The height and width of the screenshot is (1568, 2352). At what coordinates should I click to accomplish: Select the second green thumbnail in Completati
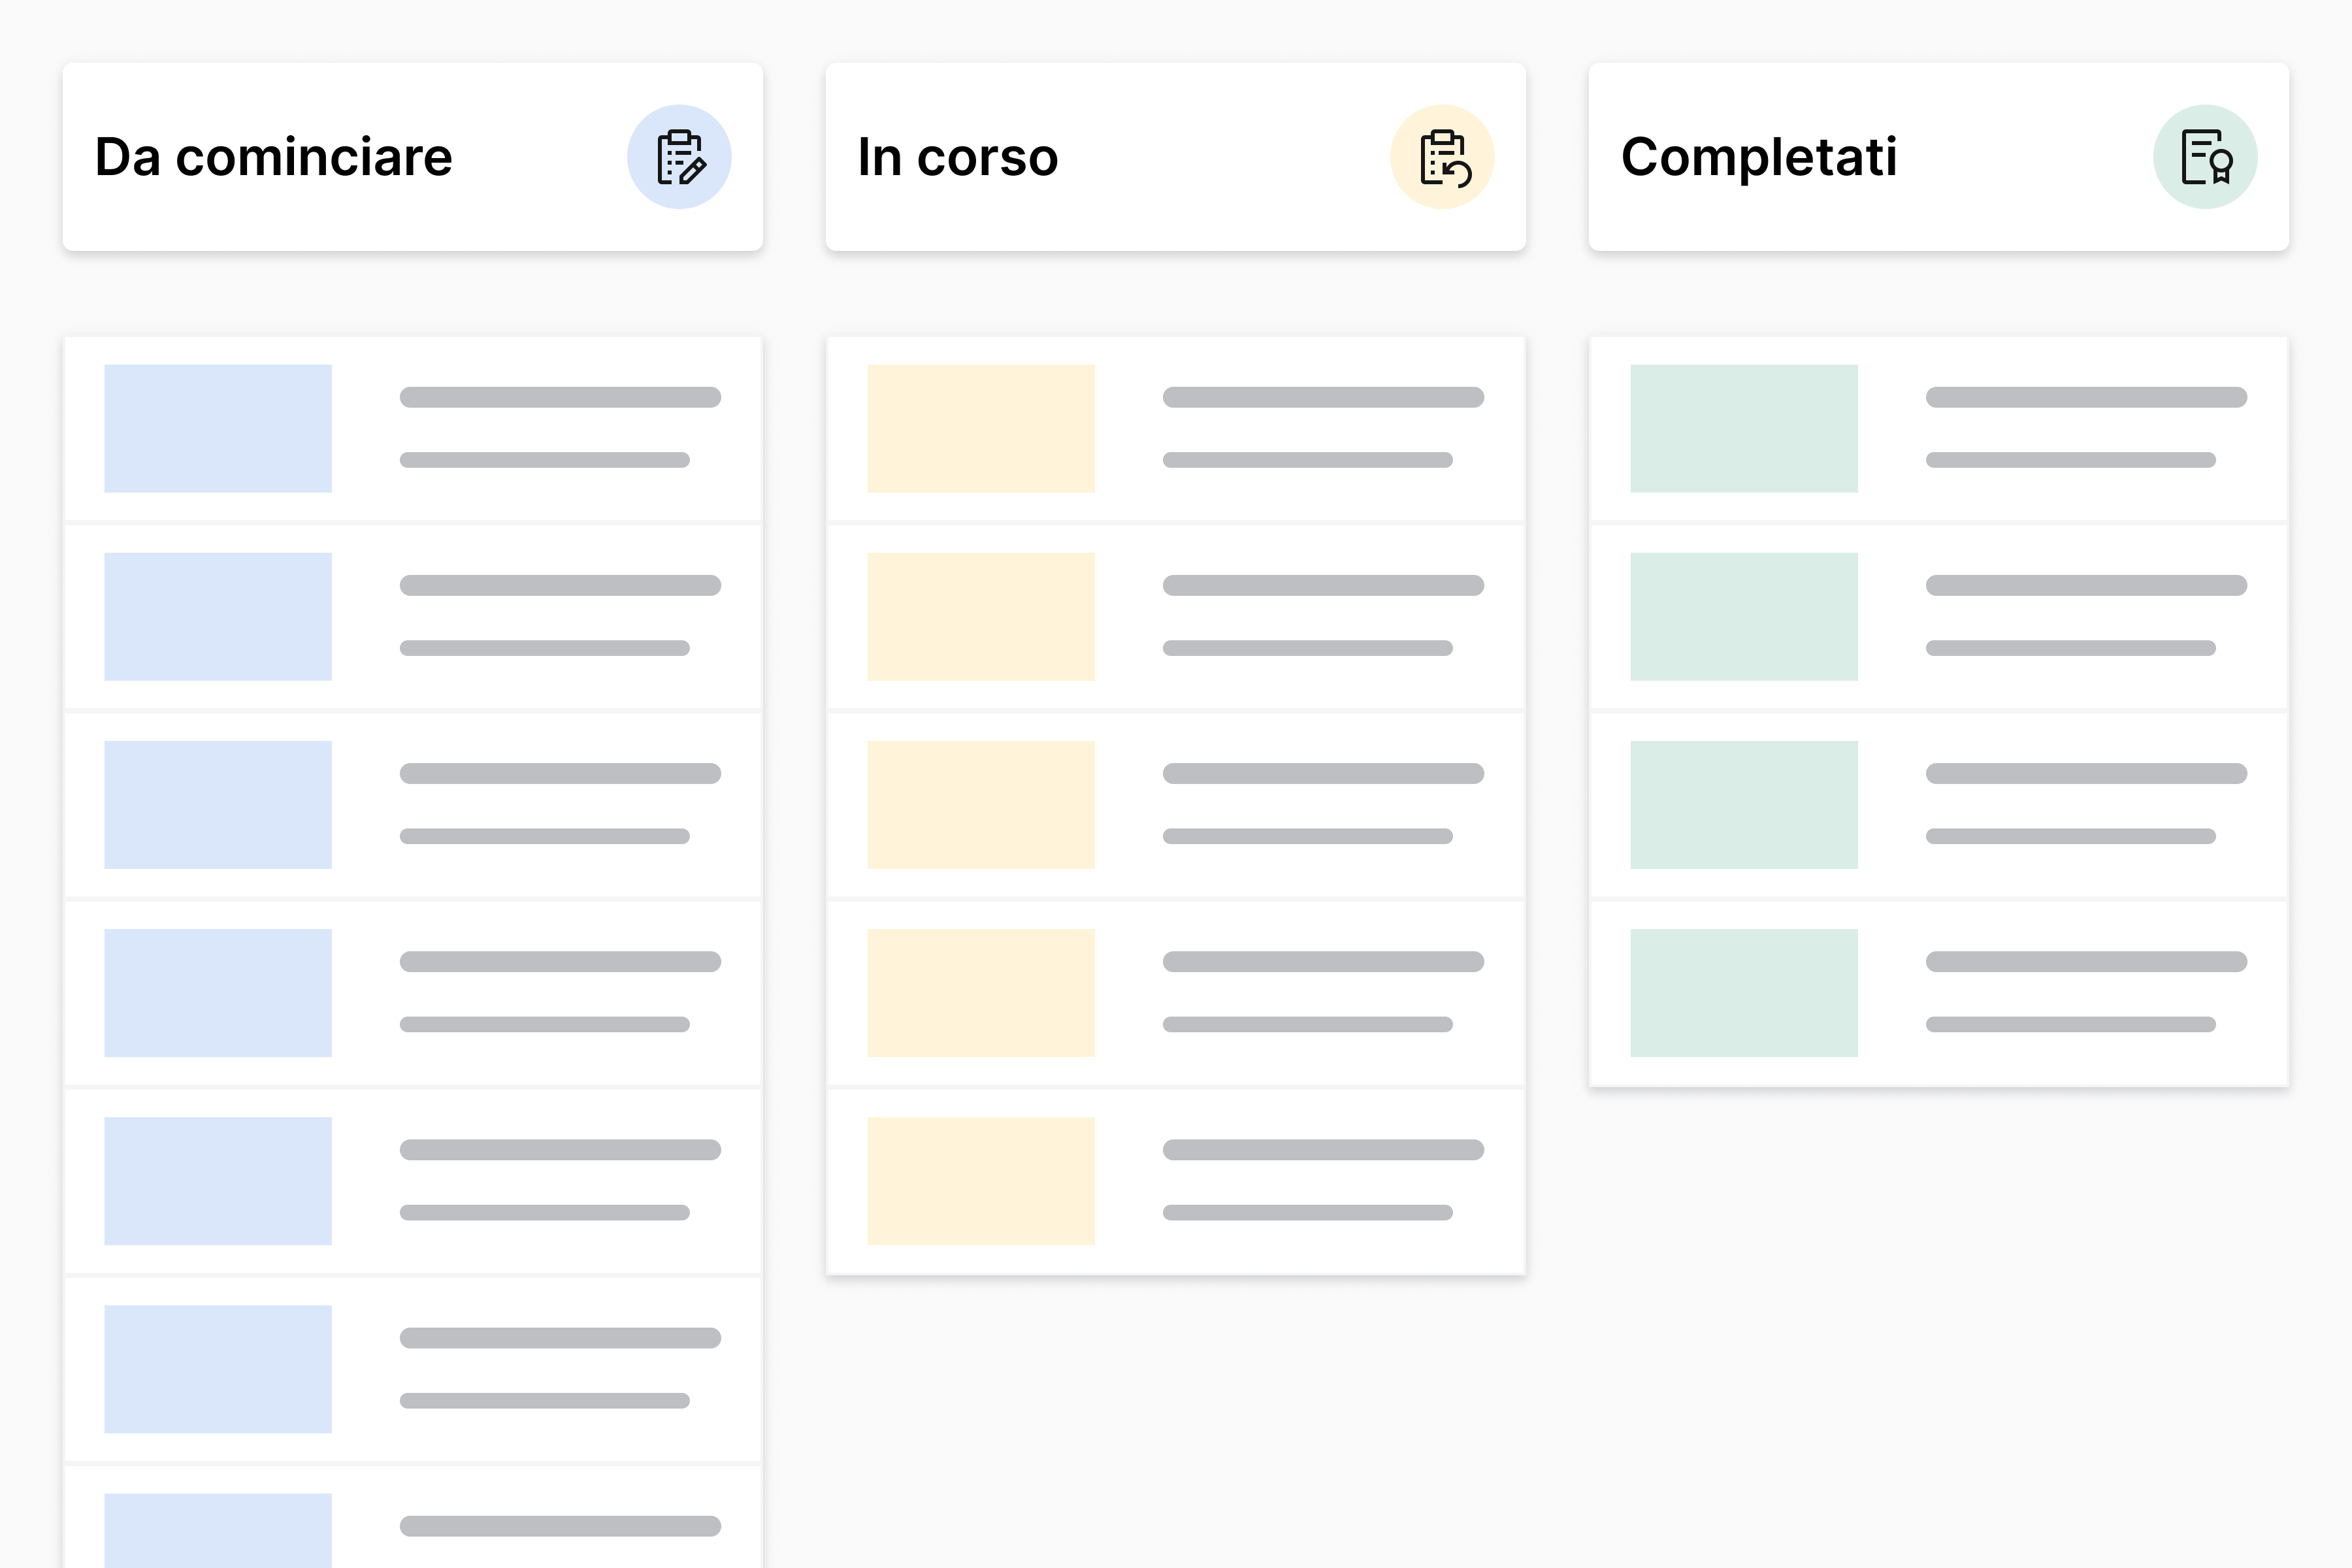(1744, 616)
